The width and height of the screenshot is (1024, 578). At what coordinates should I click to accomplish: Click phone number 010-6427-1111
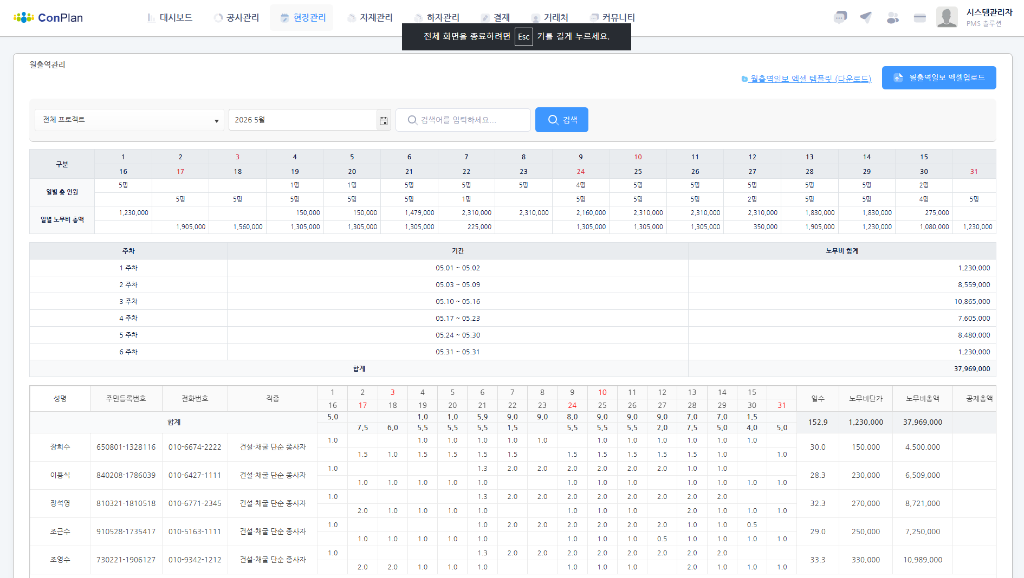[x=195, y=475]
